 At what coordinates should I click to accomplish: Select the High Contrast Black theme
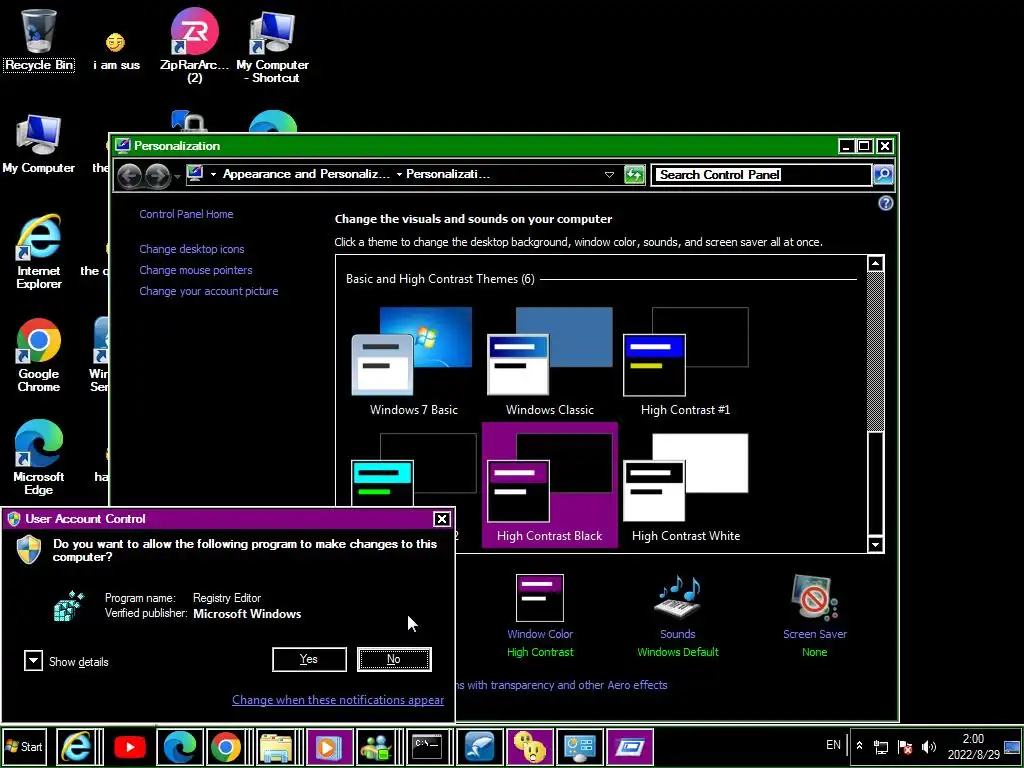550,485
